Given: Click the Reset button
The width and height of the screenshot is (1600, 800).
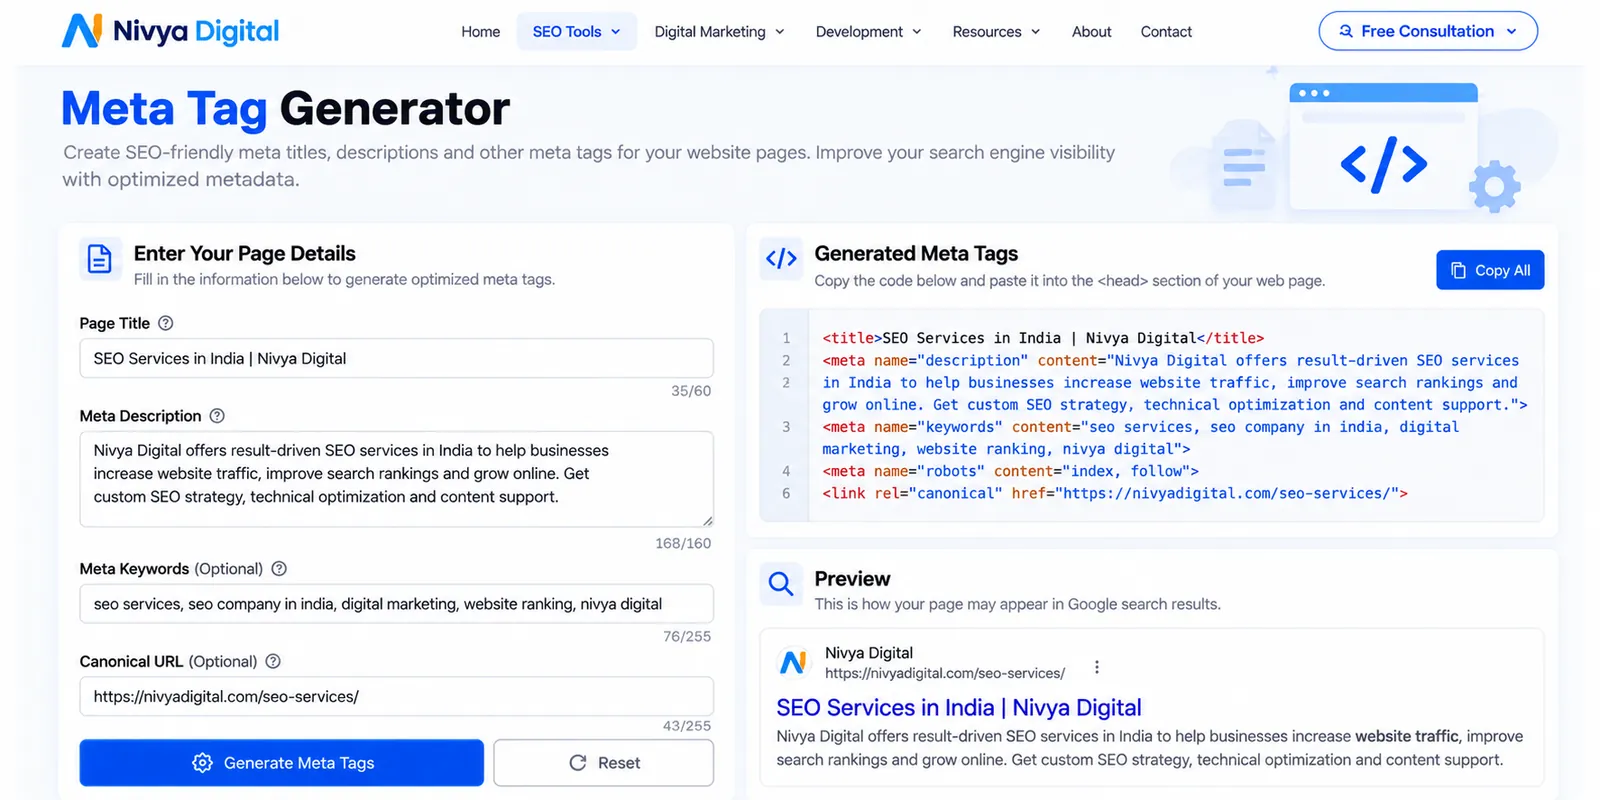Looking at the screenshot, I should pos(604,763).
